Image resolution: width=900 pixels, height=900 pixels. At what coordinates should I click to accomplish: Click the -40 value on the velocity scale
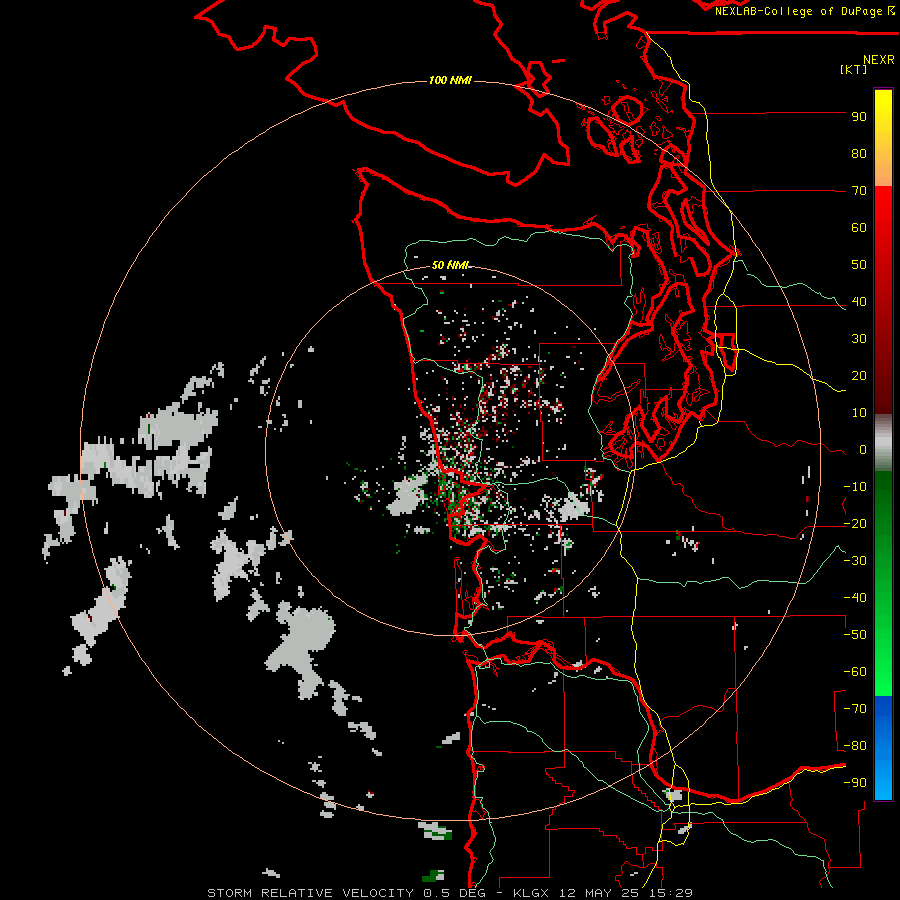(x=855, y=598)
